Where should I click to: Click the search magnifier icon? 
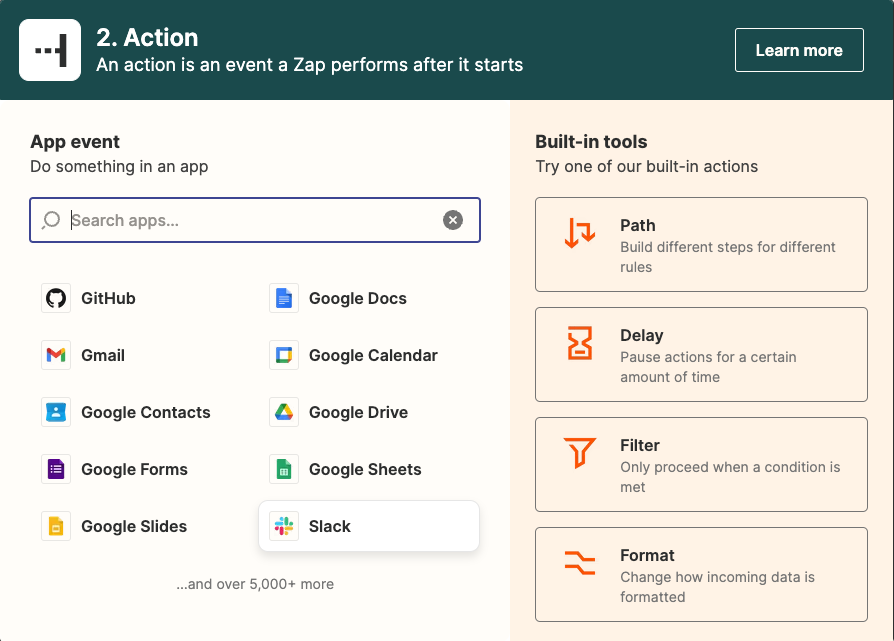click(x=51, y=220)
